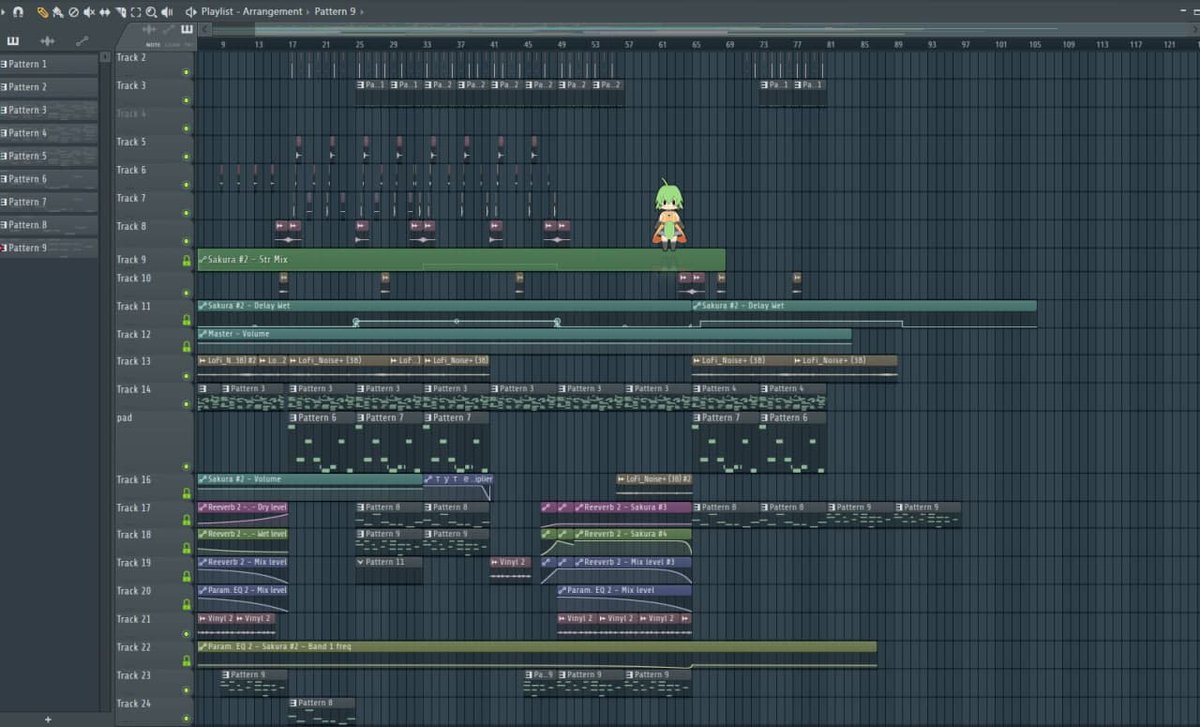This screenshot has width=1200, height=727.
Task: Toggle the lock icon on Track 16
Action: (x=186, y=493)
